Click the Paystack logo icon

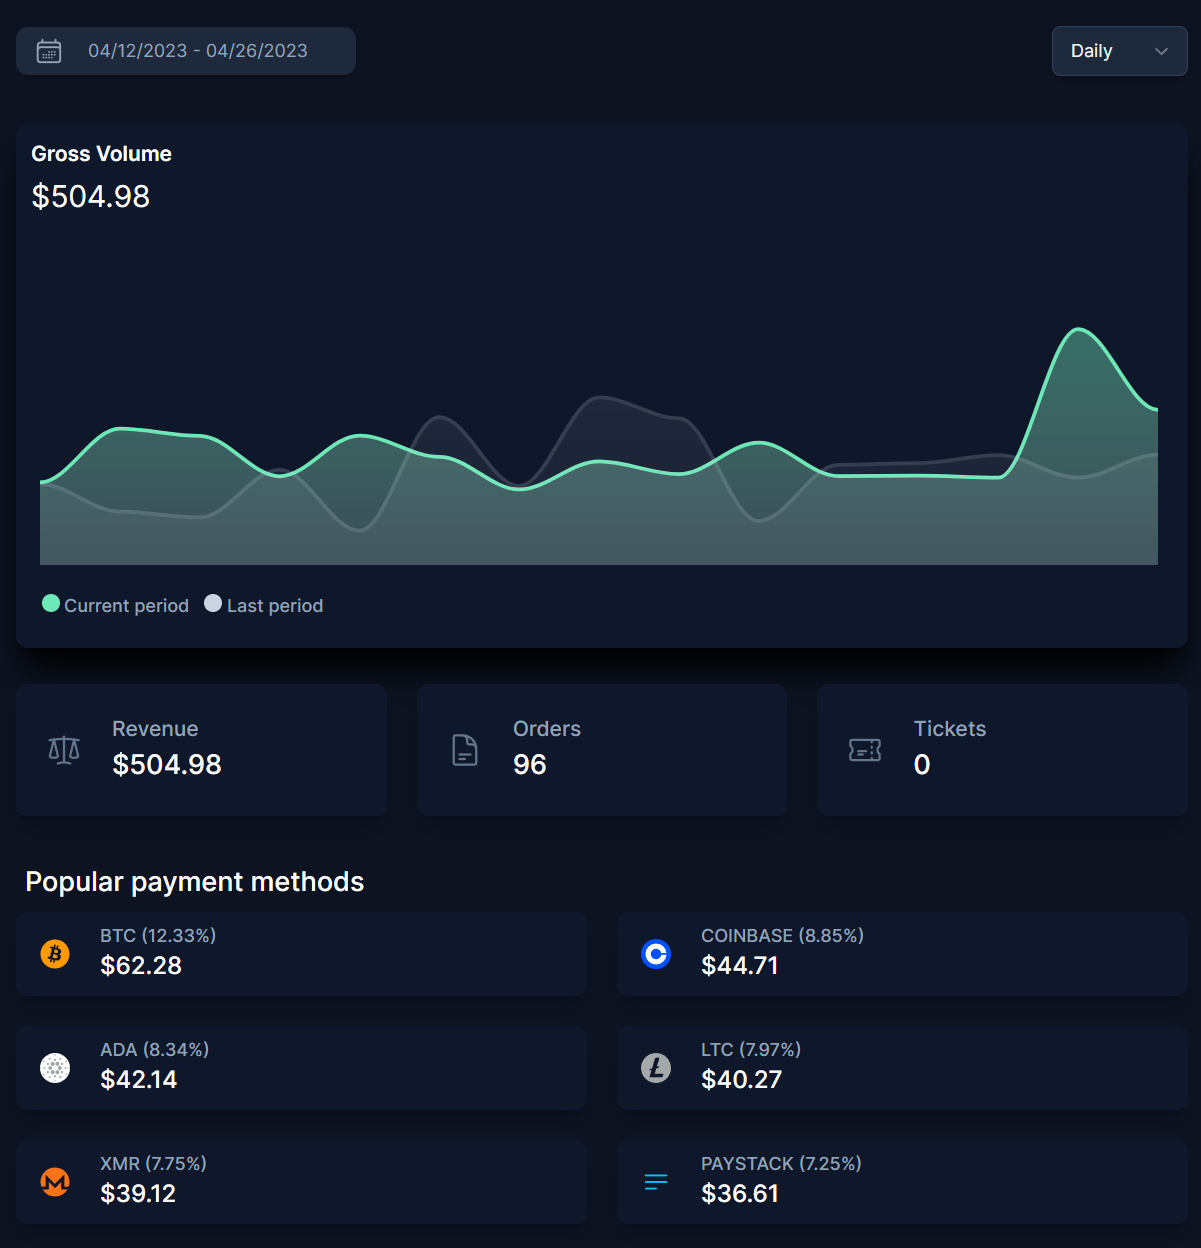point(656,1182)
